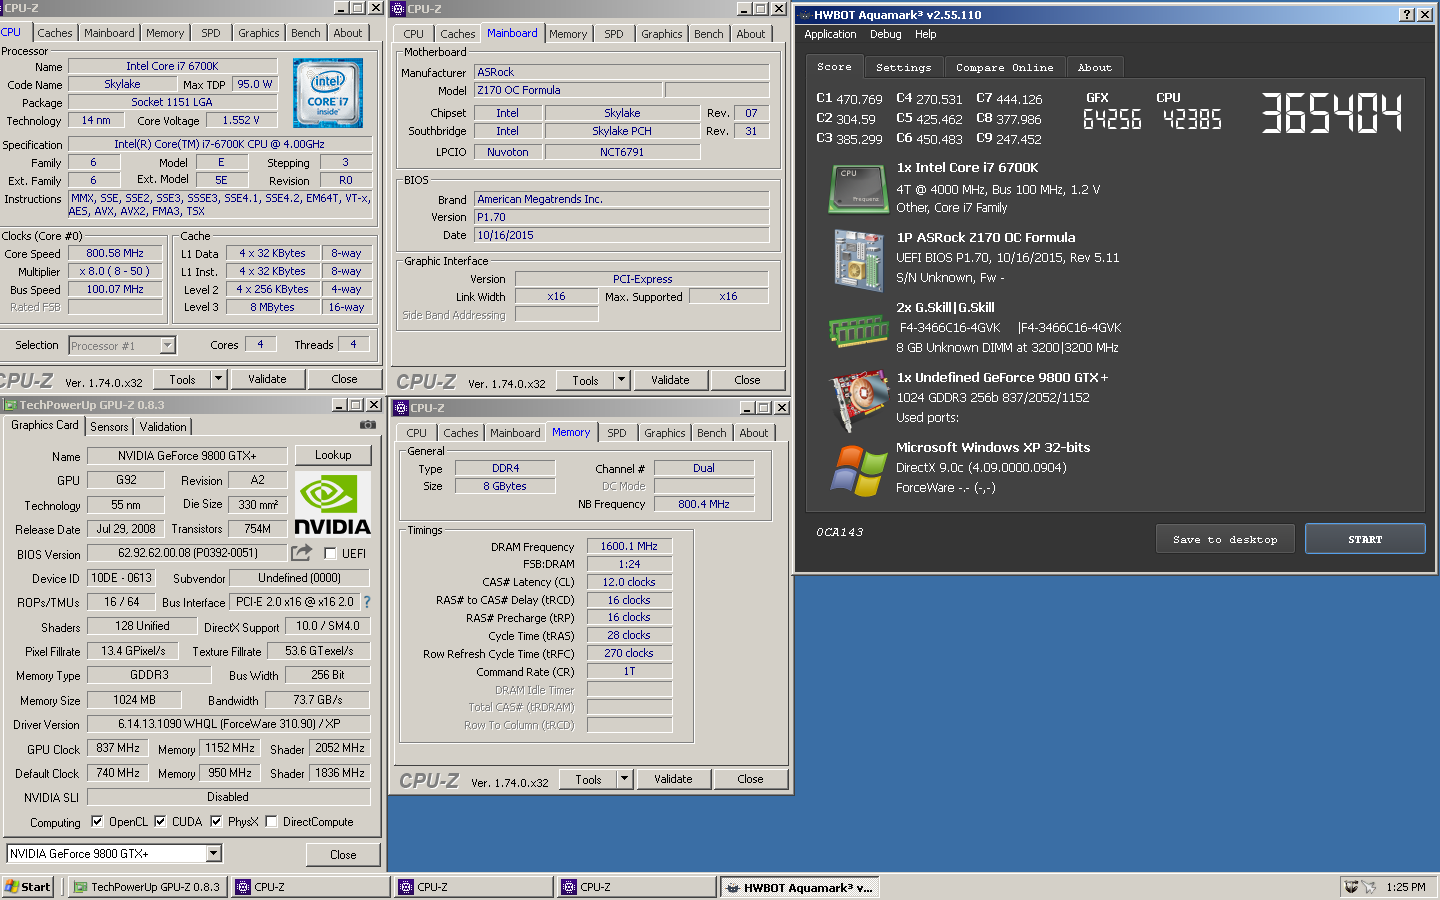This screenshot has height=900, width=1440.
Task: Toggle the UEFI checkbox in GPU-Z
Action: coord(330,553)
